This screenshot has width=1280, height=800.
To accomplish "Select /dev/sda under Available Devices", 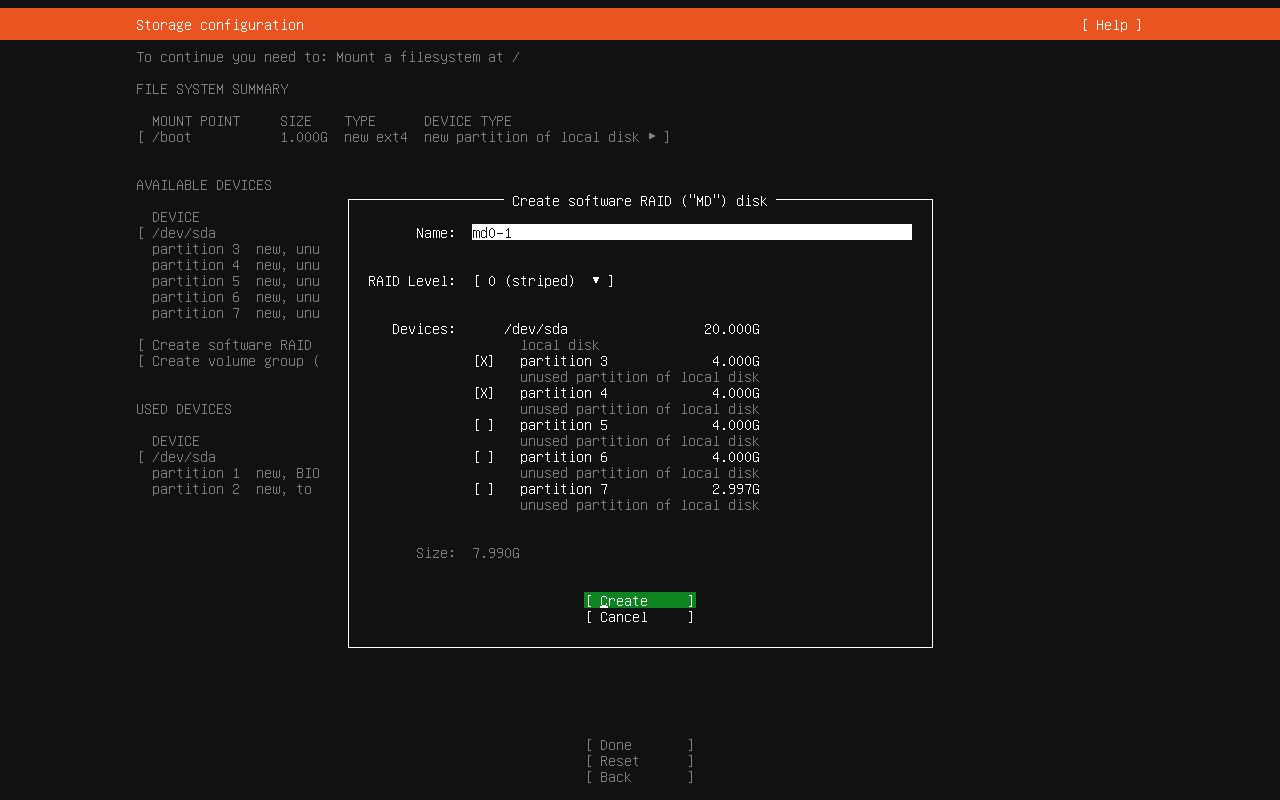I will coord(184,233).
